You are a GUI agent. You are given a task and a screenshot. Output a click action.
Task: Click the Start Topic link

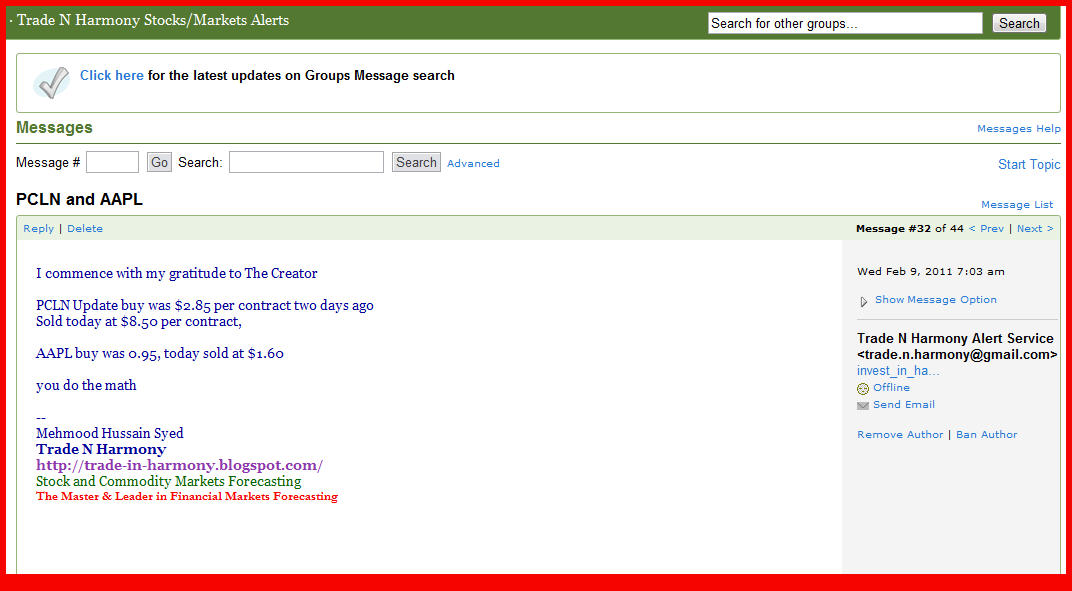1029,164
